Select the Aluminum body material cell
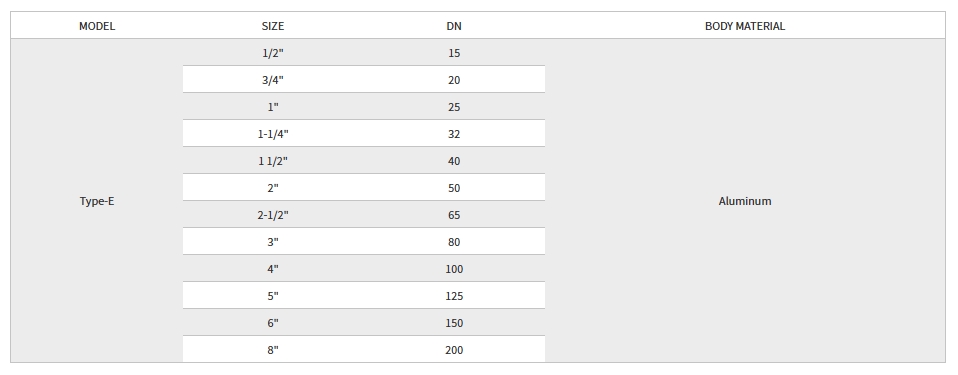This screenshot has height=375, width=958. coord(745,201)
